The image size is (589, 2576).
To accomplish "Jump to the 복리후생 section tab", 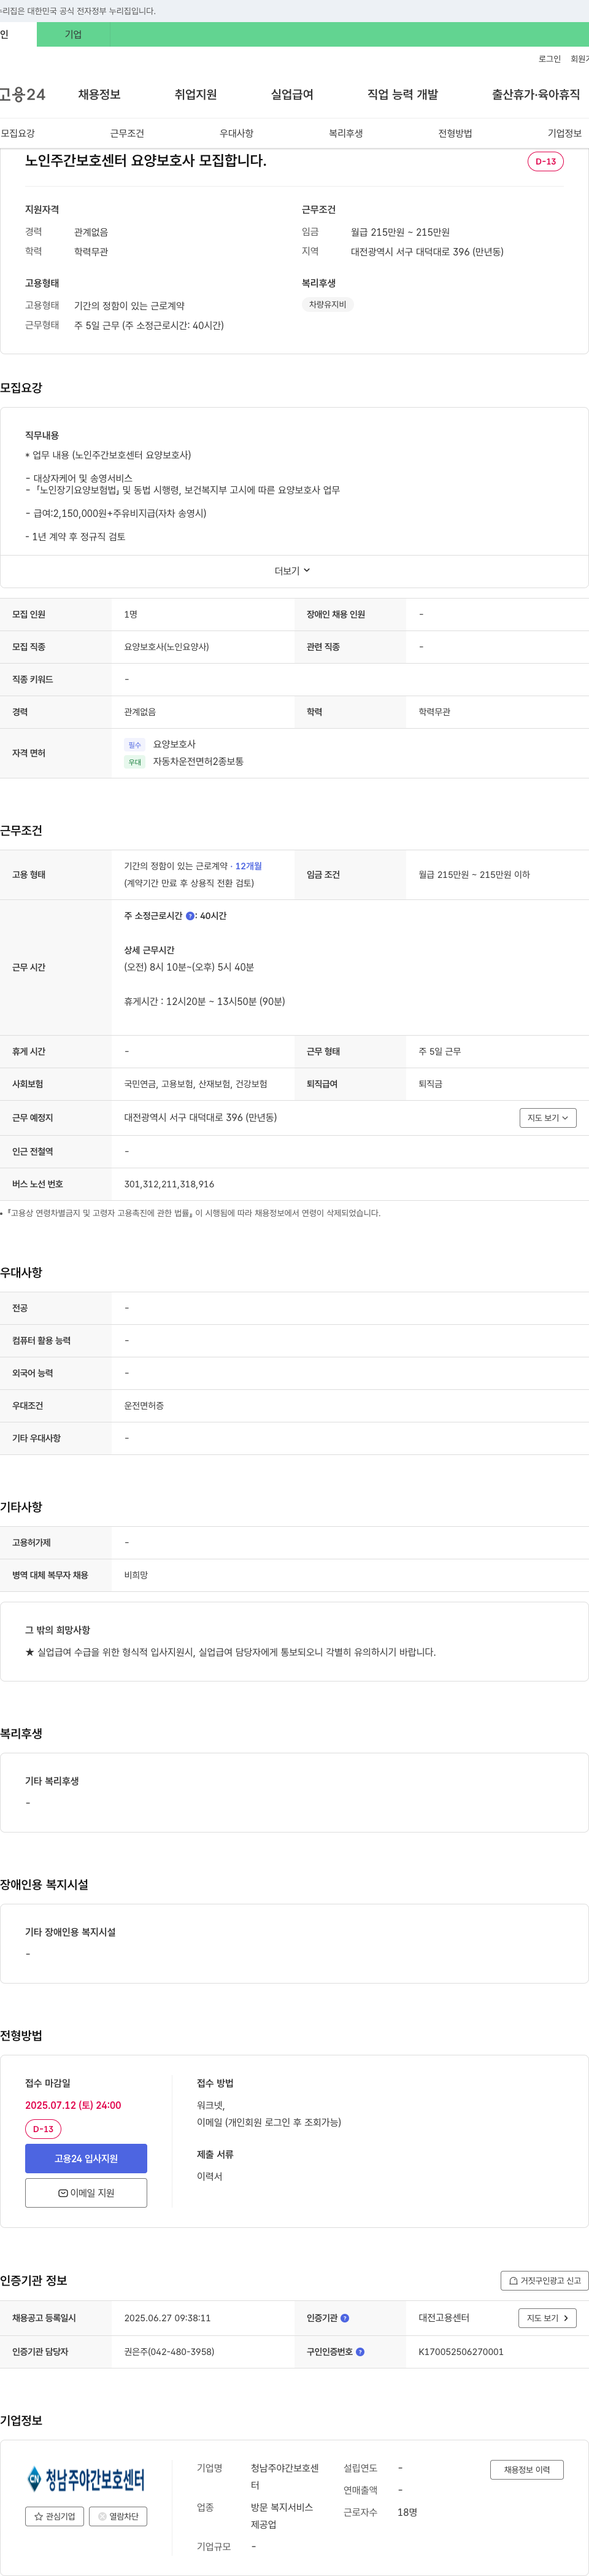I will [x=346, y=133].
